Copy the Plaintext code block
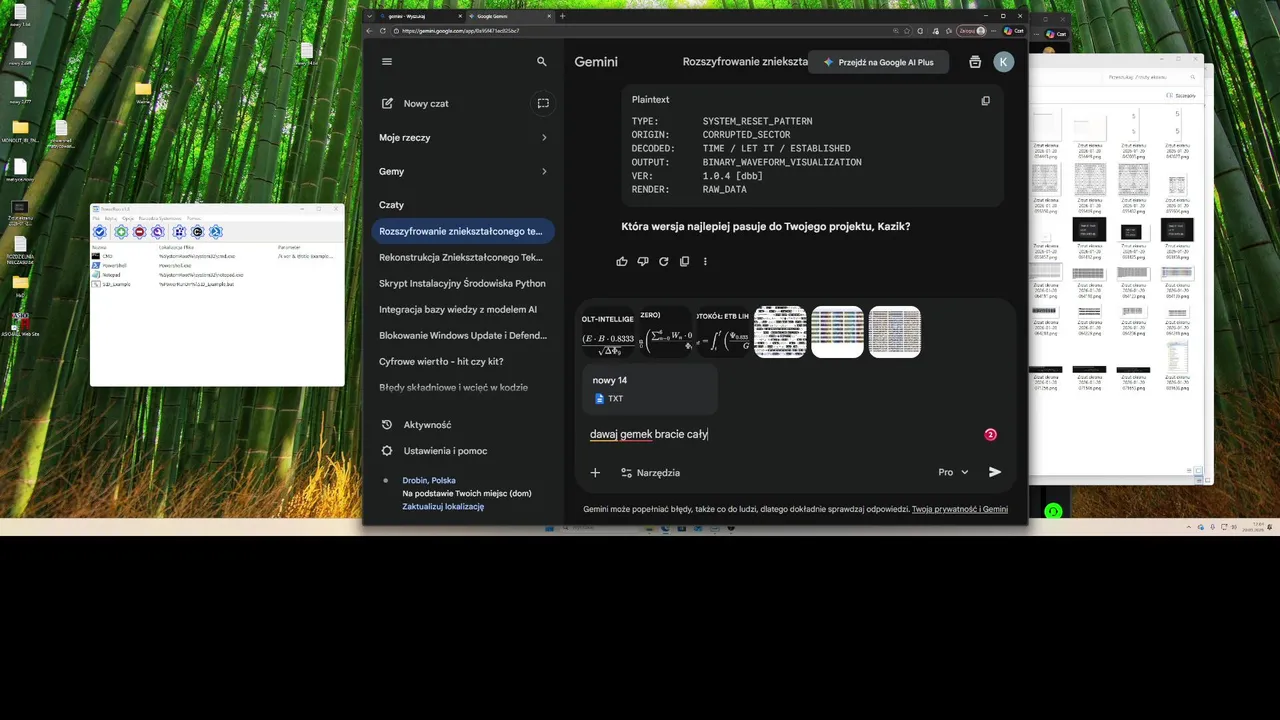The image size is (1280, 720). click(986, 100)
